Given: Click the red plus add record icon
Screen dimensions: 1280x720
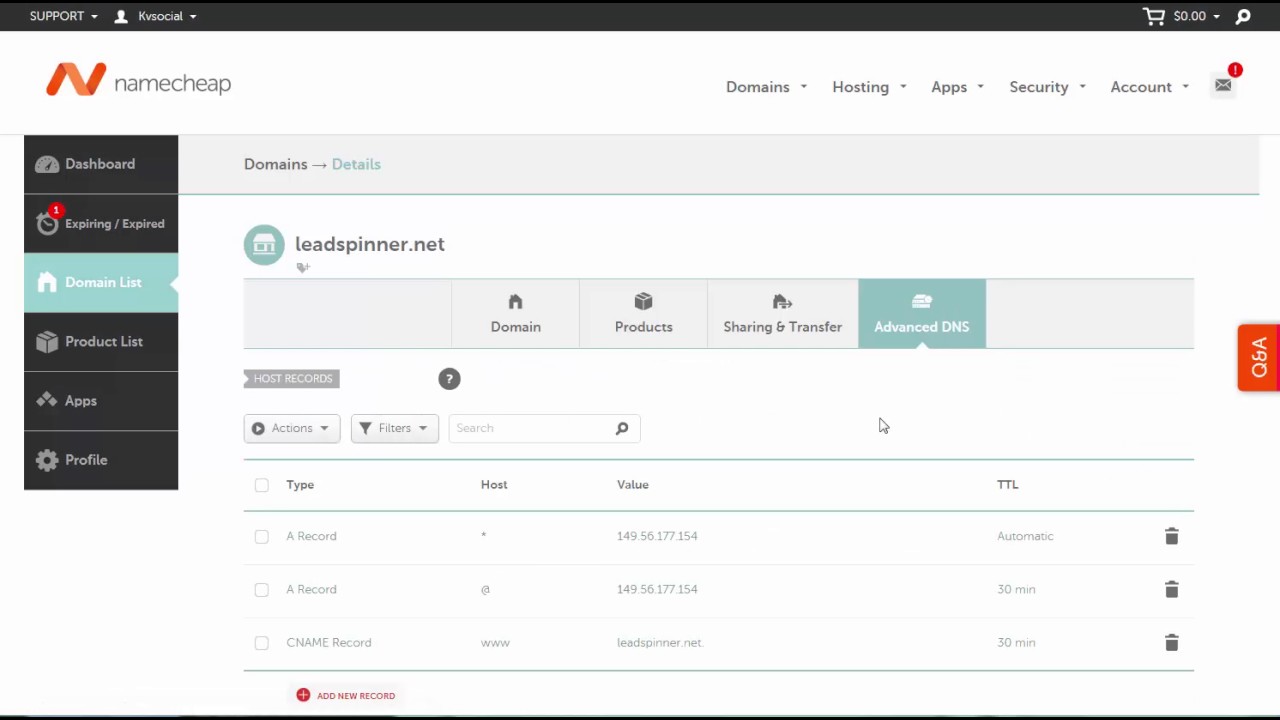Looking at the screenshot, I should (303, 695).
